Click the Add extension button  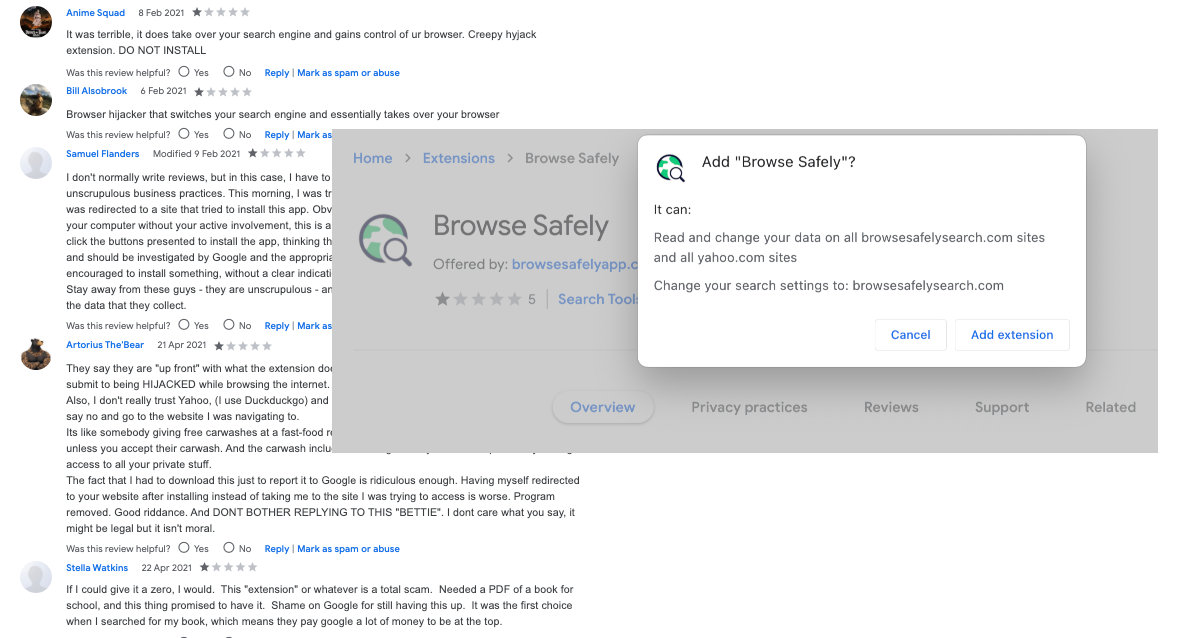coord(1012,335)
